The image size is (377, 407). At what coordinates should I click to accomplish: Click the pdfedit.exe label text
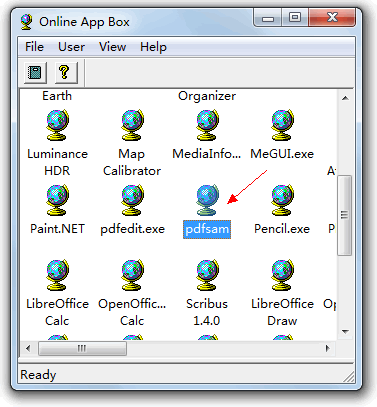click(x=132, y=229)
